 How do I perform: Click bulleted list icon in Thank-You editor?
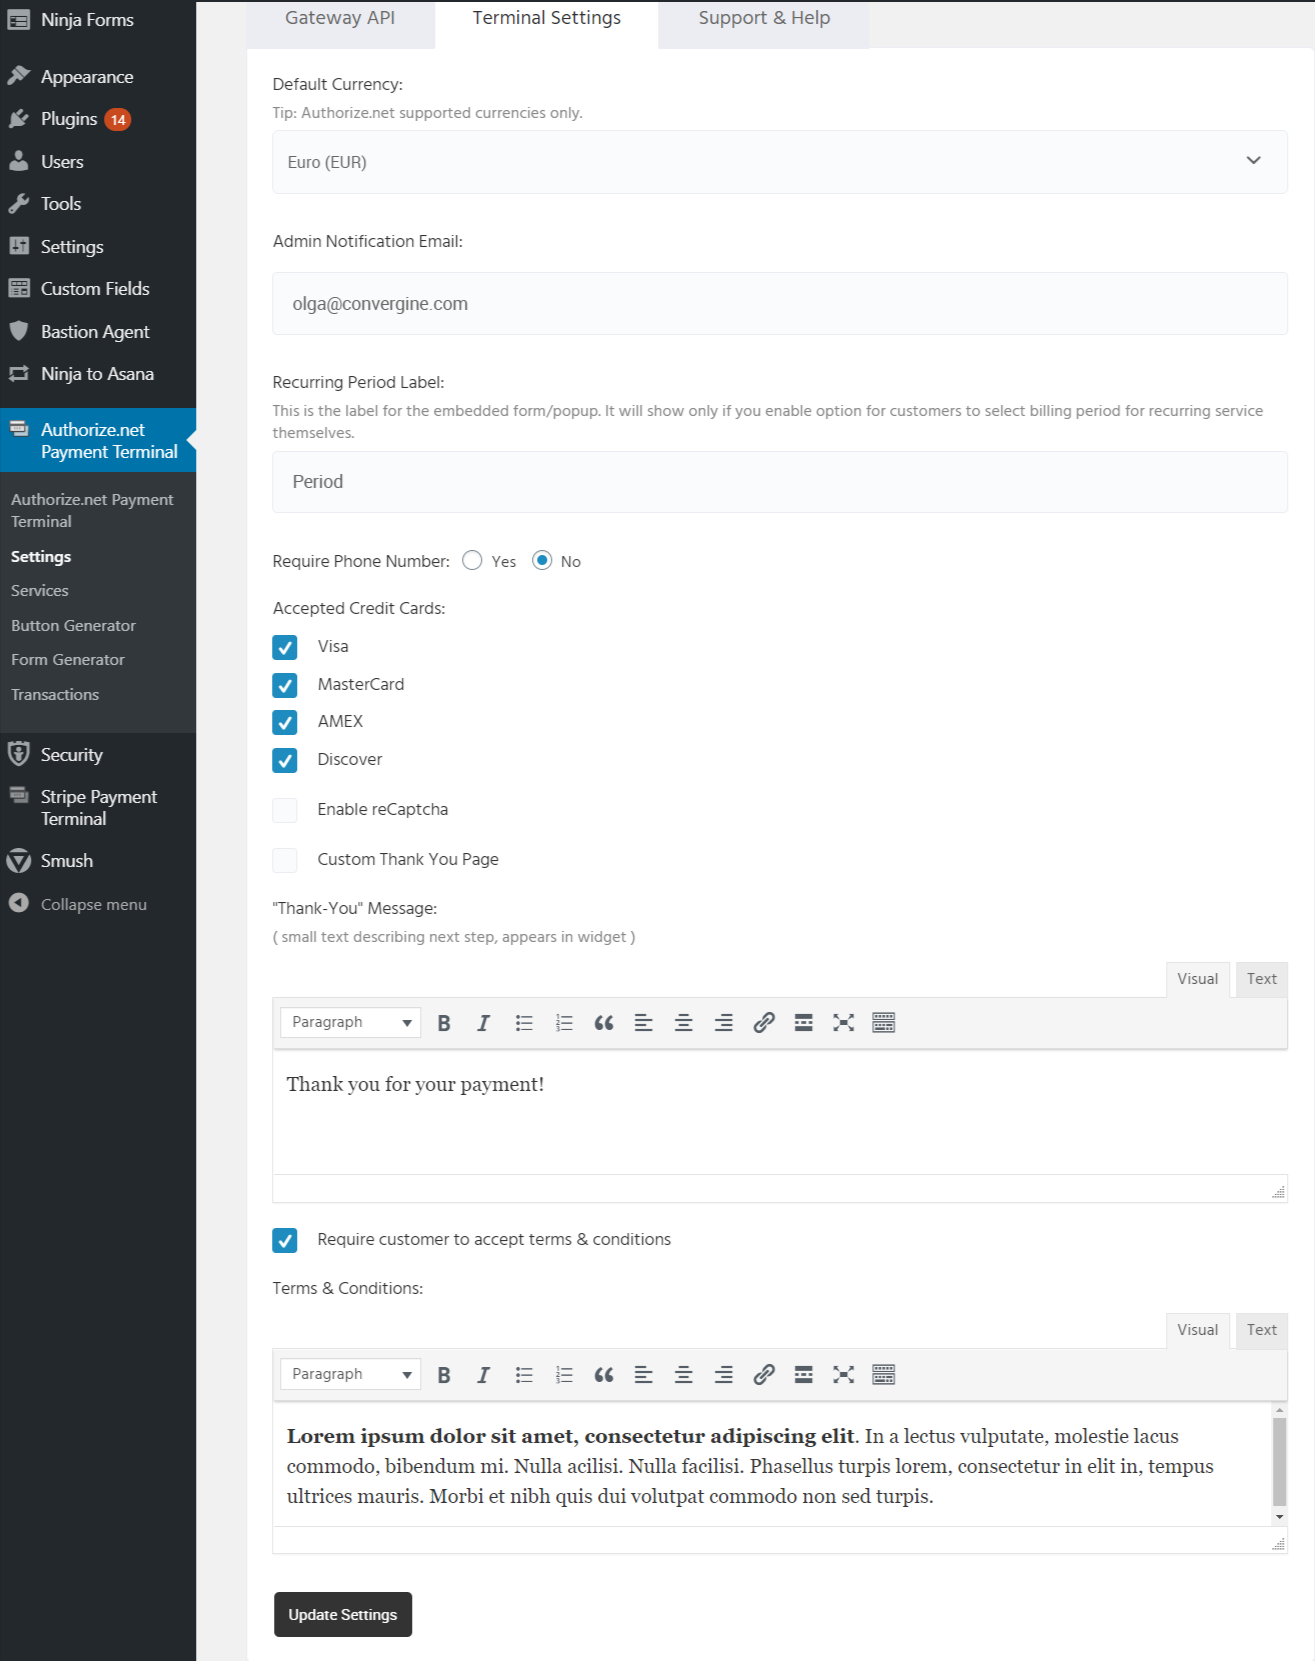pyautogui.click(x=524, y=1023)
